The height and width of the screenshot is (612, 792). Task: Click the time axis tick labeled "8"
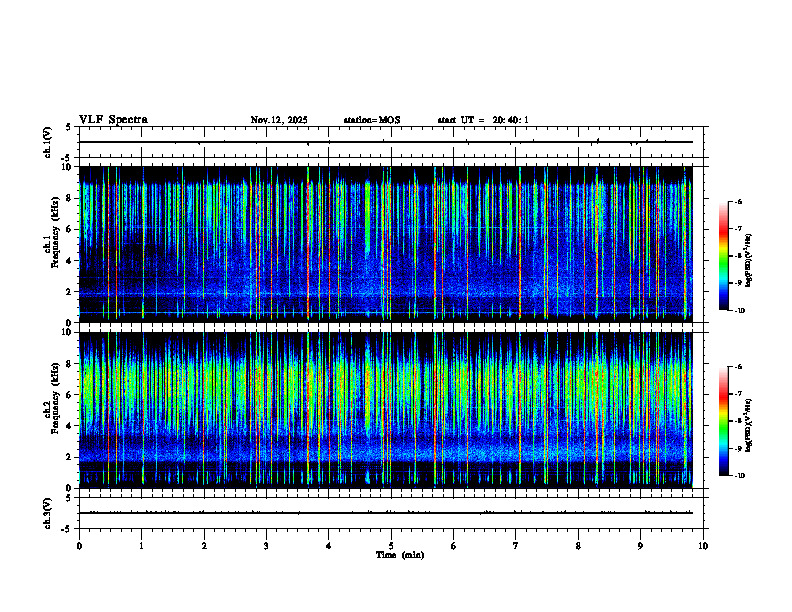578,546
